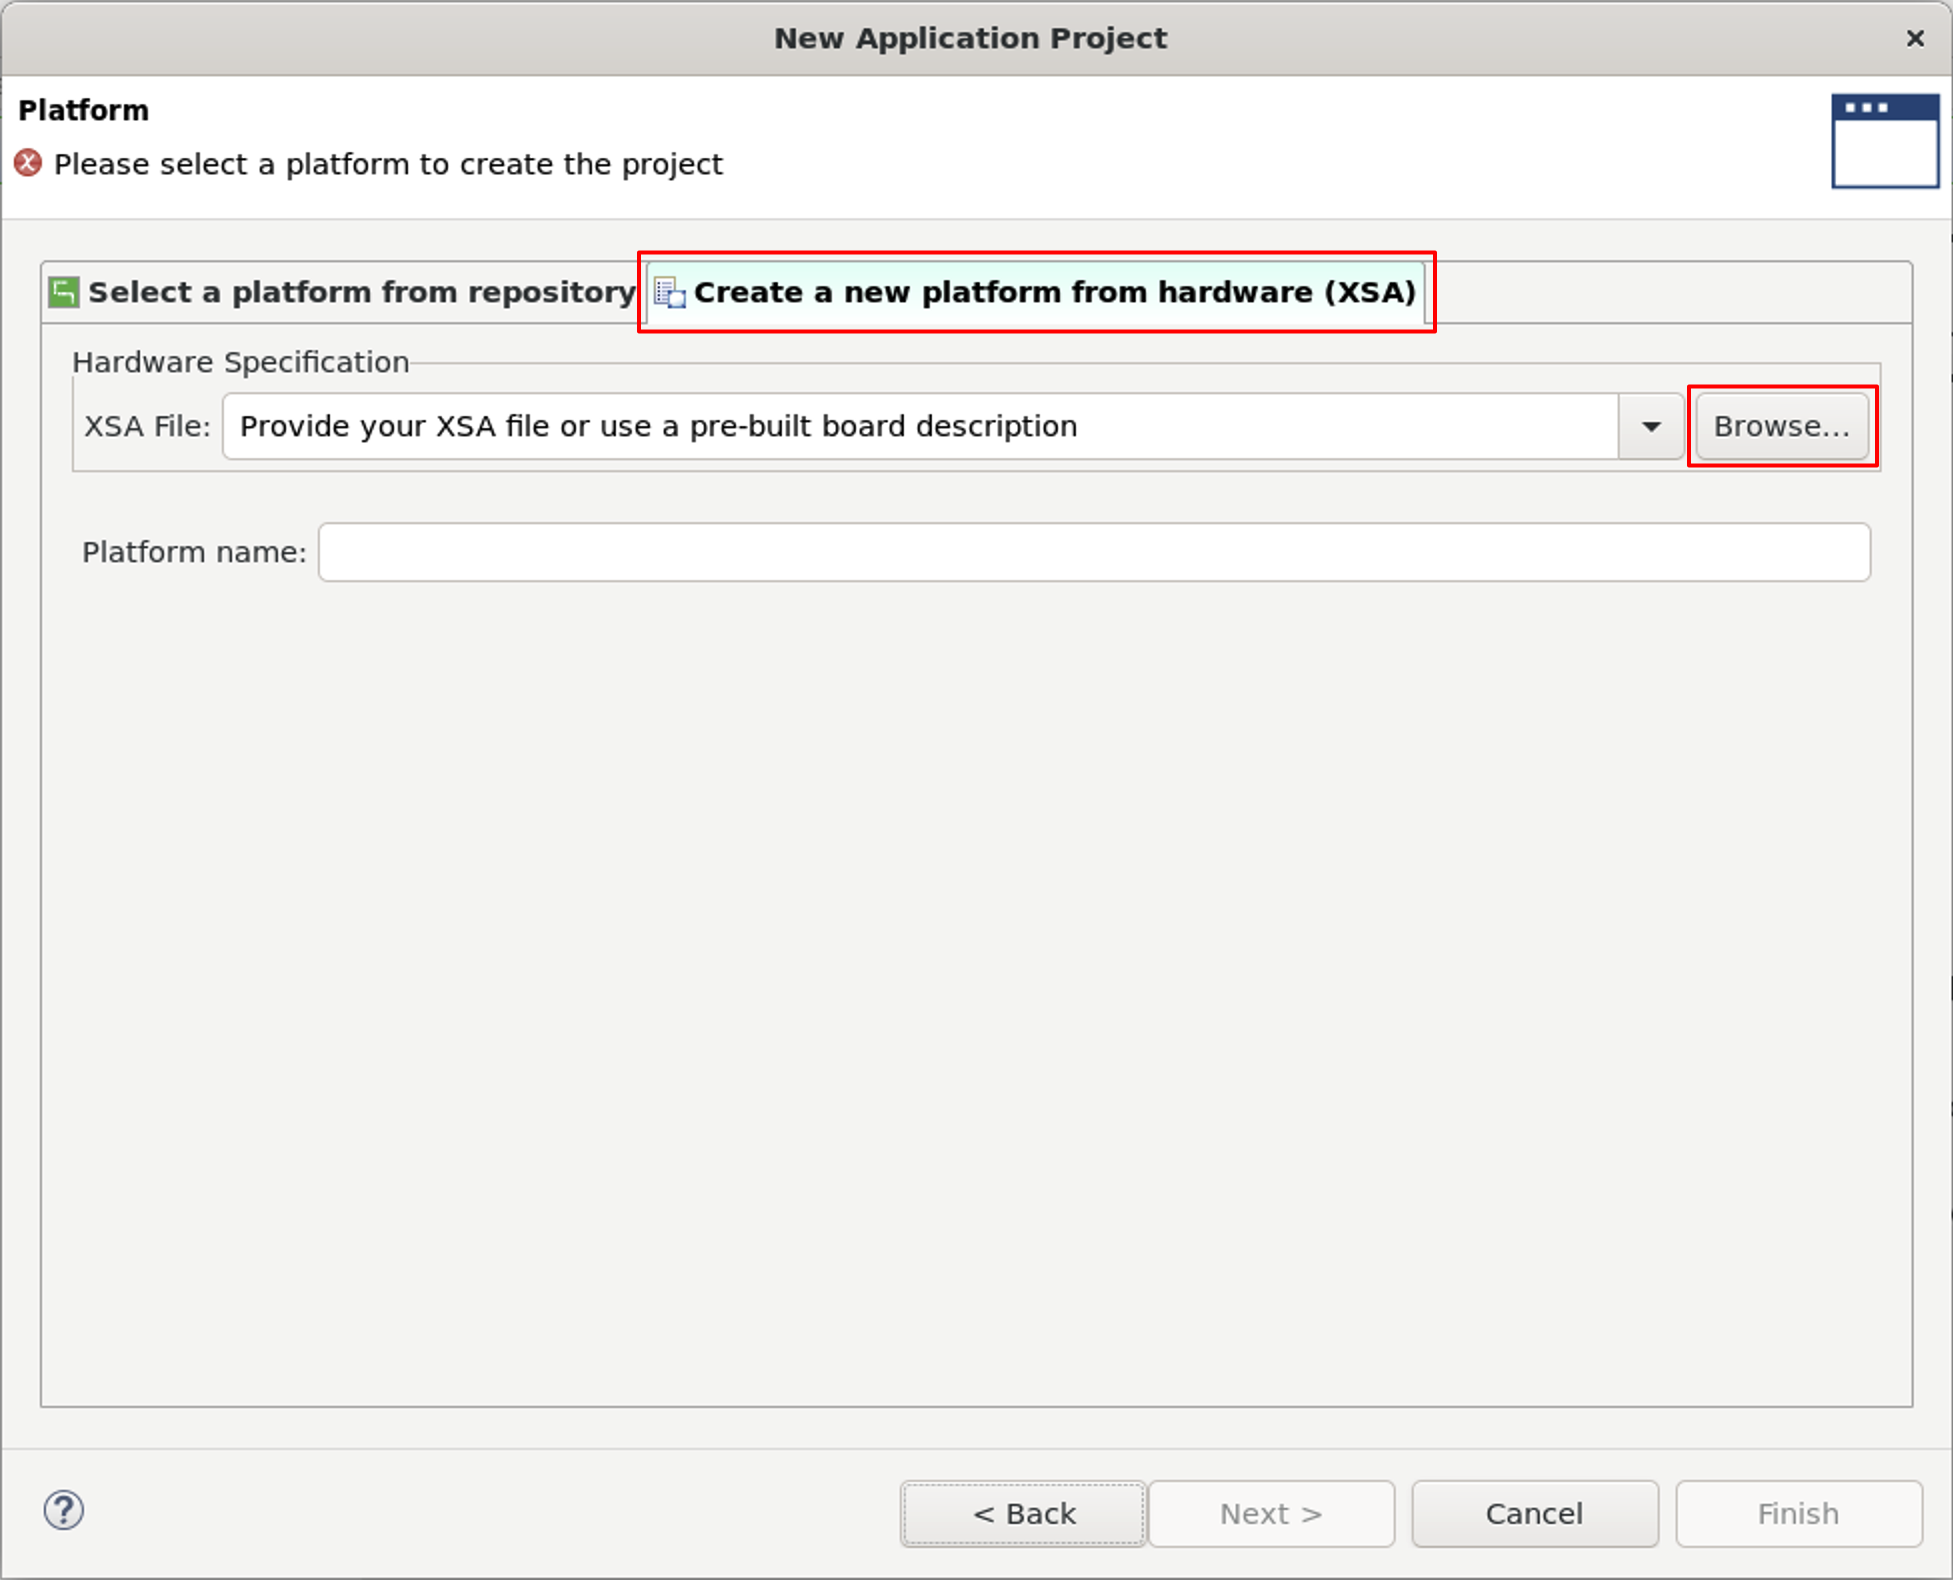Click the red error icon beside message

point(28,163)
